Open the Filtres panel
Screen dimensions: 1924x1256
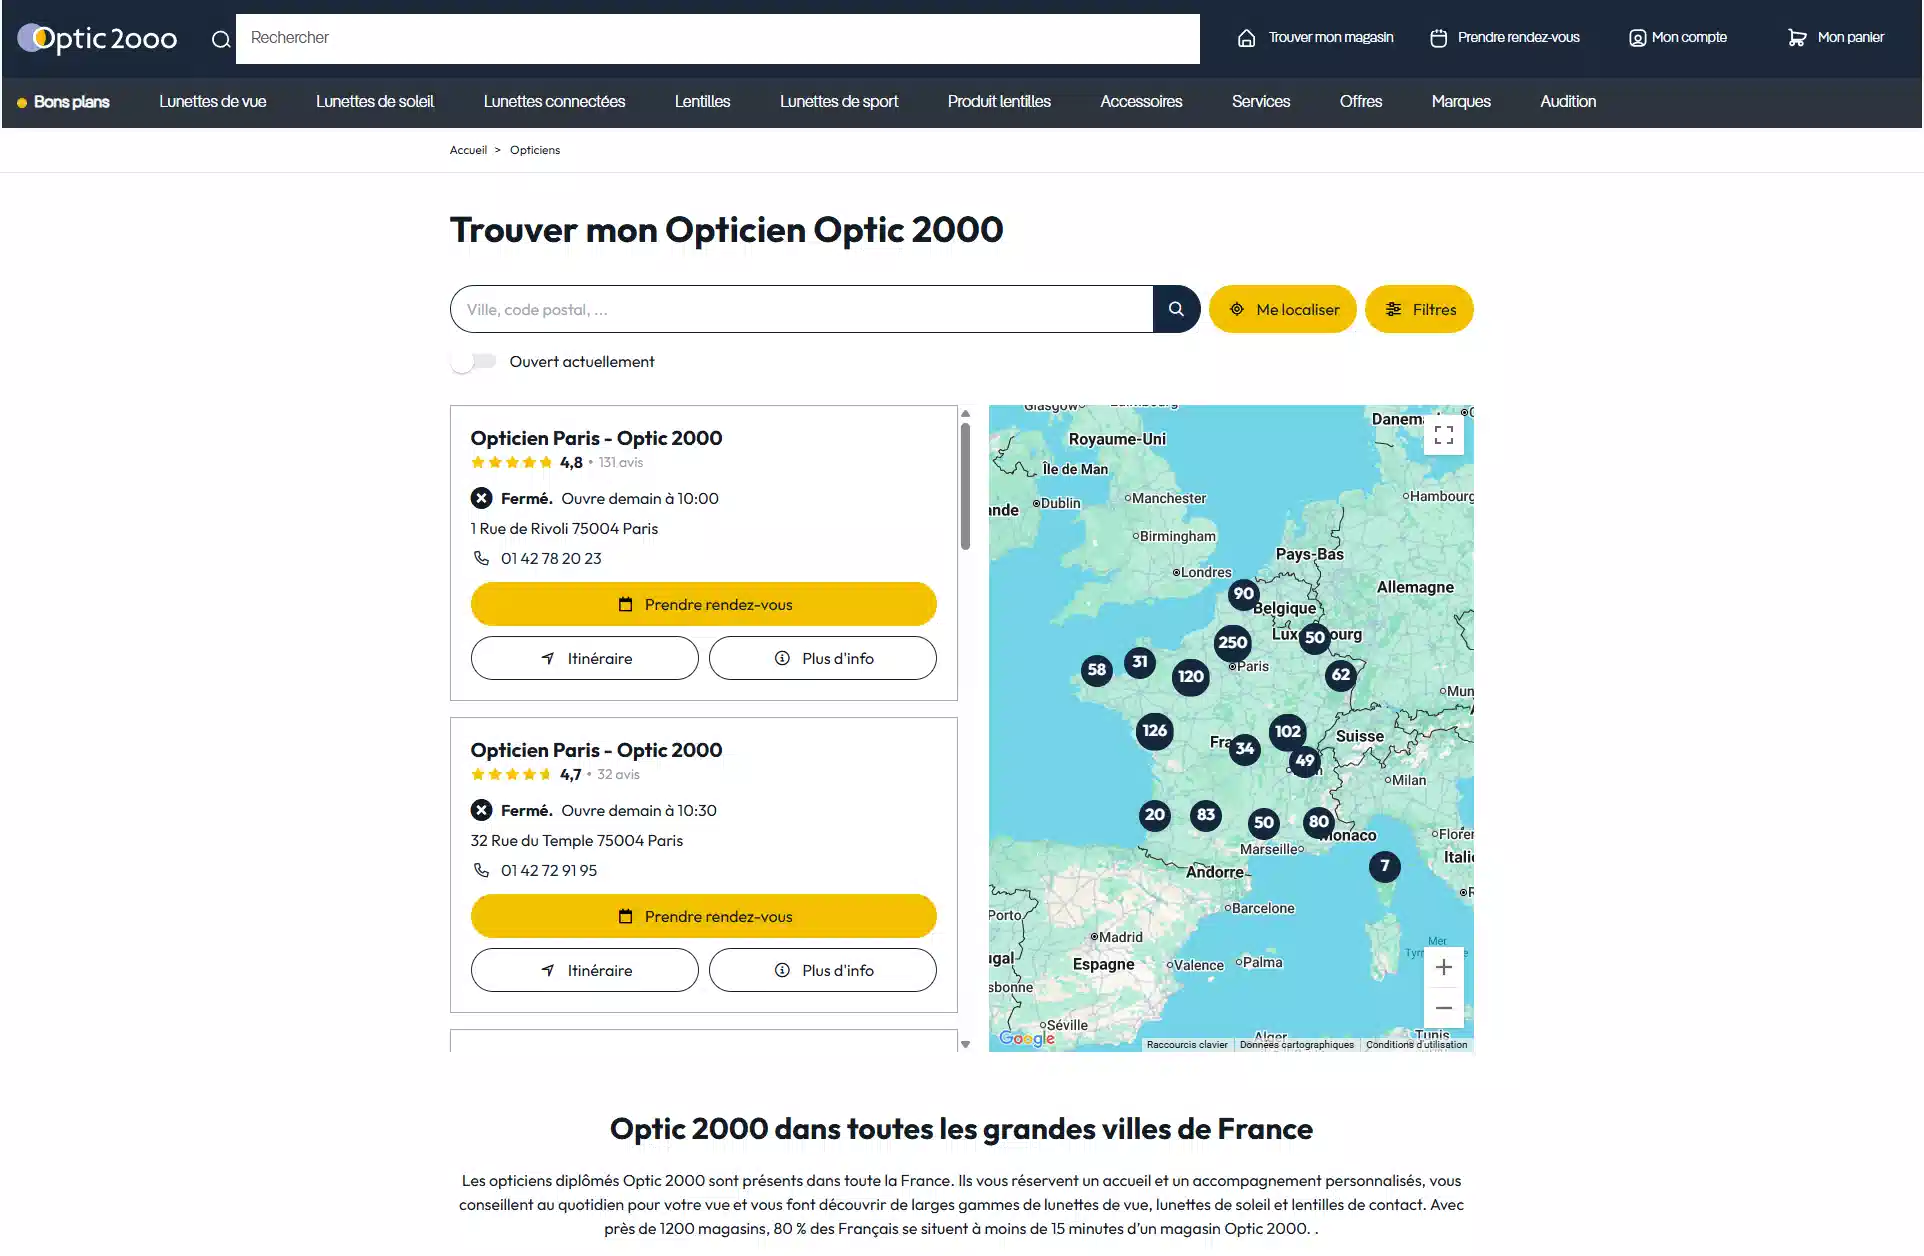(x=1419, y=309)
